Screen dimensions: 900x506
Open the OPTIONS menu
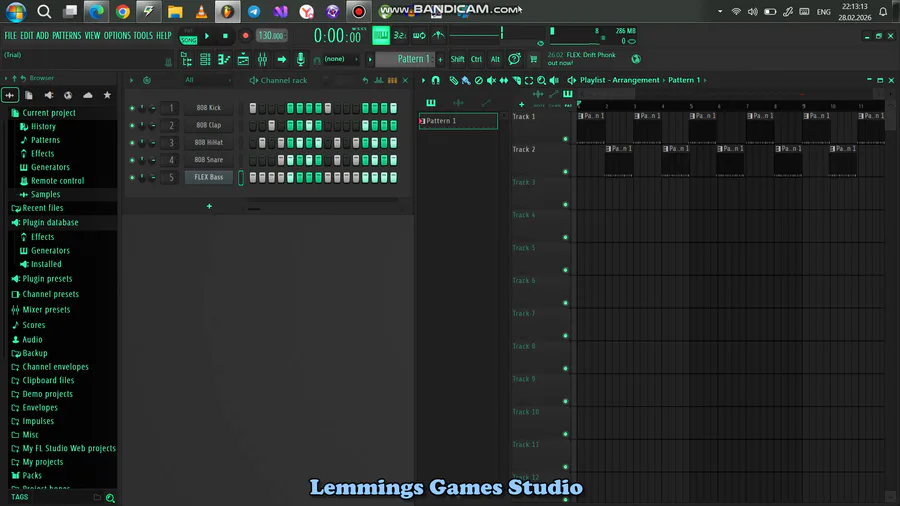[x=117, y=36]
